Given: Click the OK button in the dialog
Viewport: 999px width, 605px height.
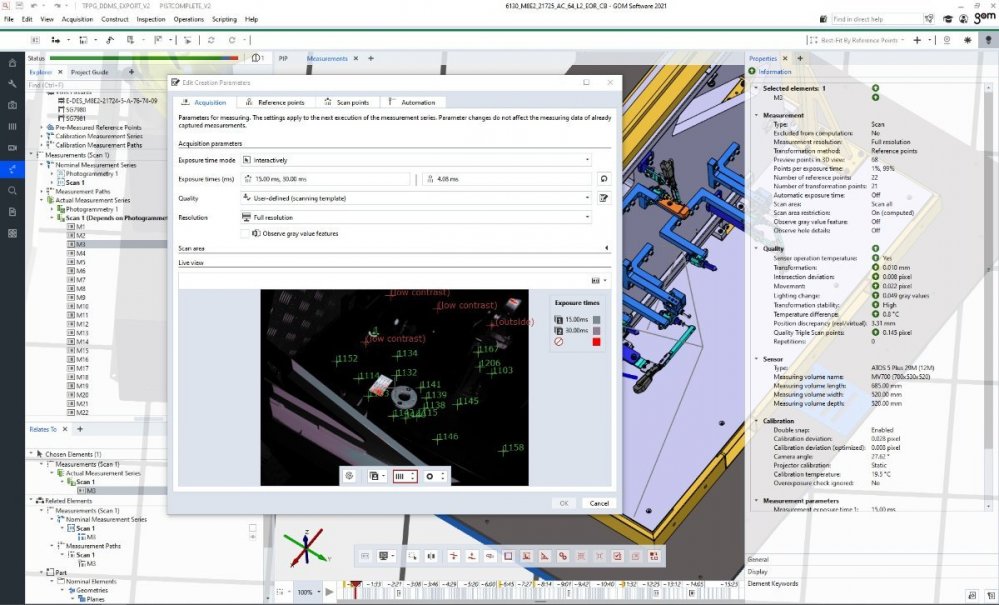Looking at the screenshot, I should tap(564, 503).
